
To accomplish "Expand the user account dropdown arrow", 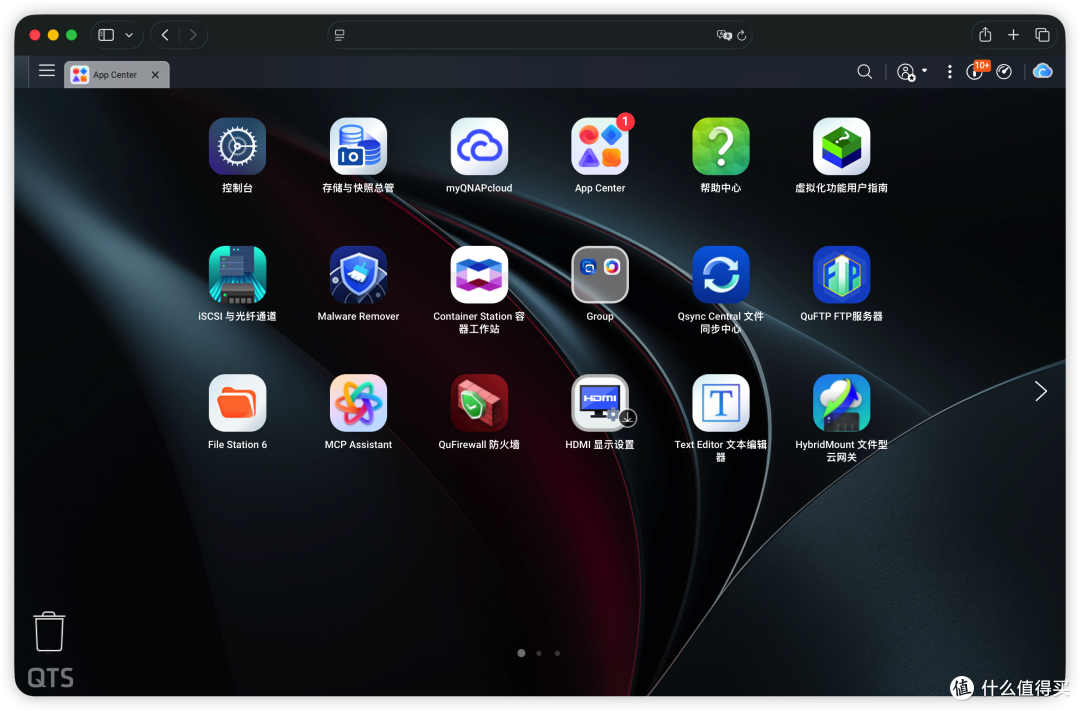I will pyautogui.click(x=924, y=71).
